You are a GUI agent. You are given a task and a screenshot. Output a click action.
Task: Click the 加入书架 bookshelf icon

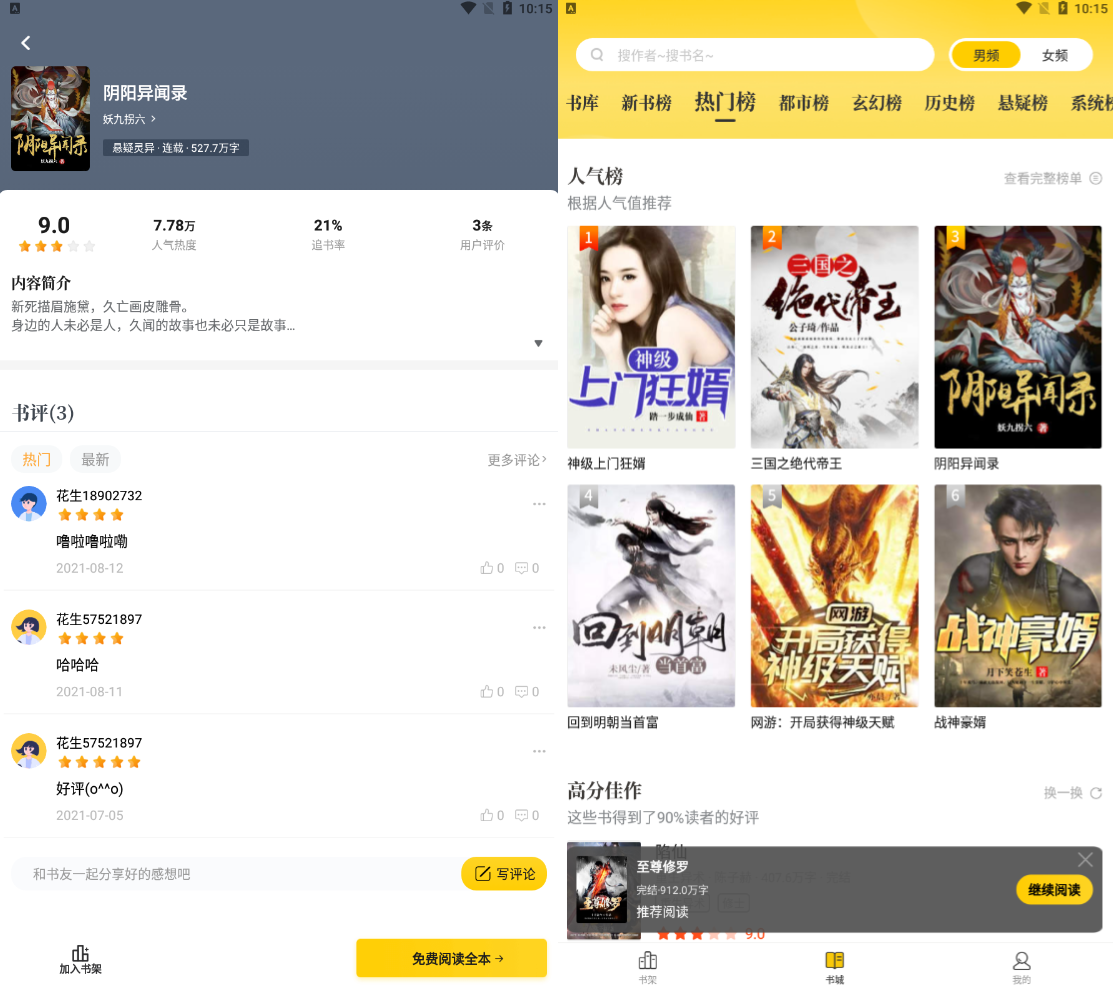point(80,954)
